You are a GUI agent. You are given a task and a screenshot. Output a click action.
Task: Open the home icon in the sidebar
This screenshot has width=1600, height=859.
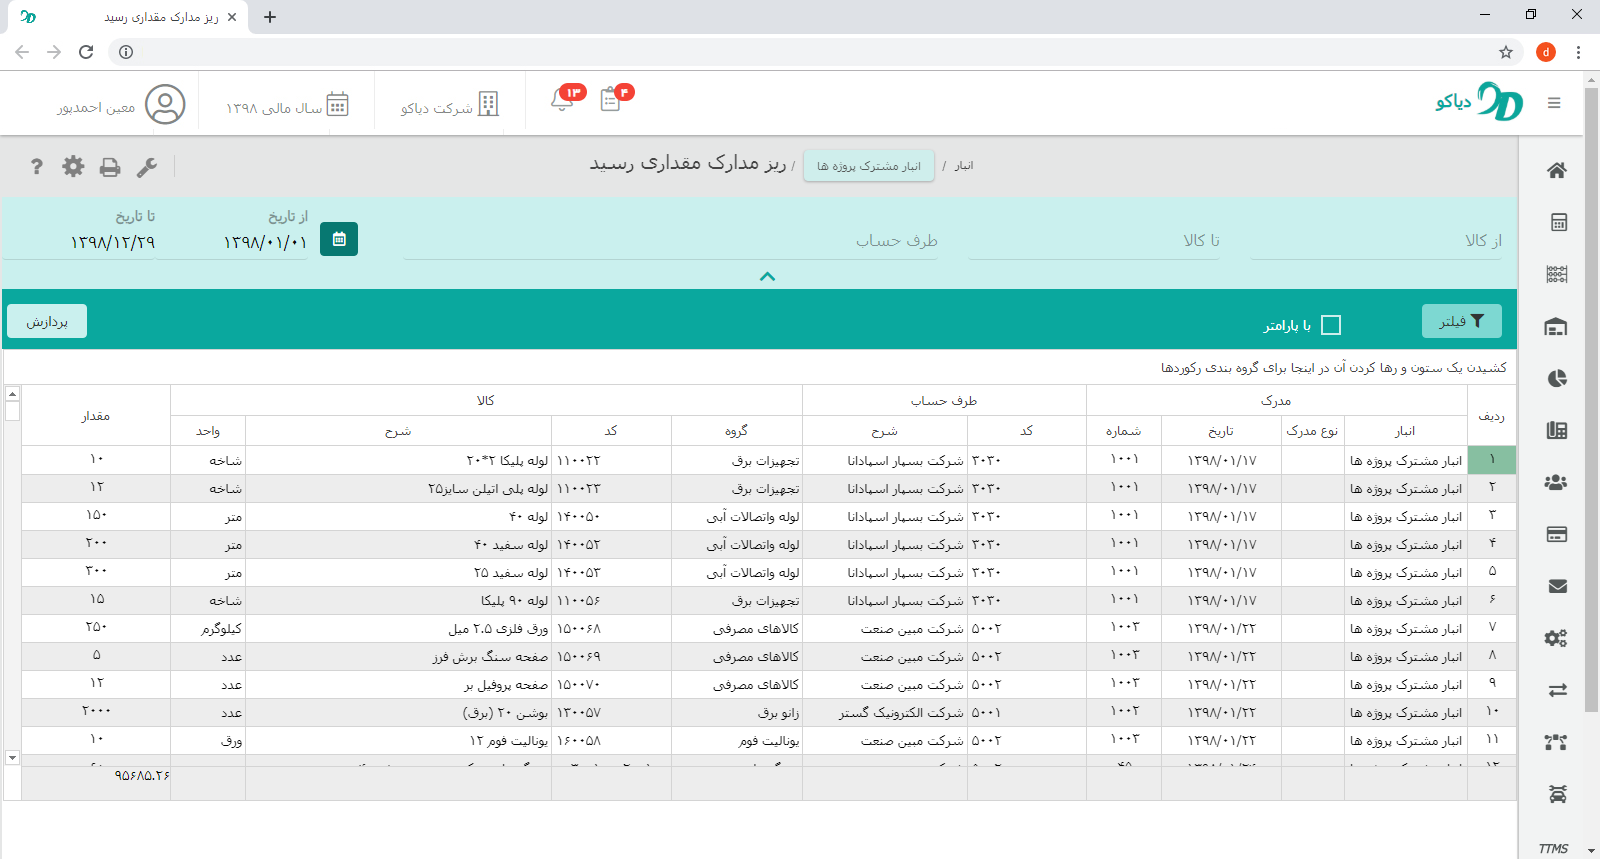tap(1557, 171)
